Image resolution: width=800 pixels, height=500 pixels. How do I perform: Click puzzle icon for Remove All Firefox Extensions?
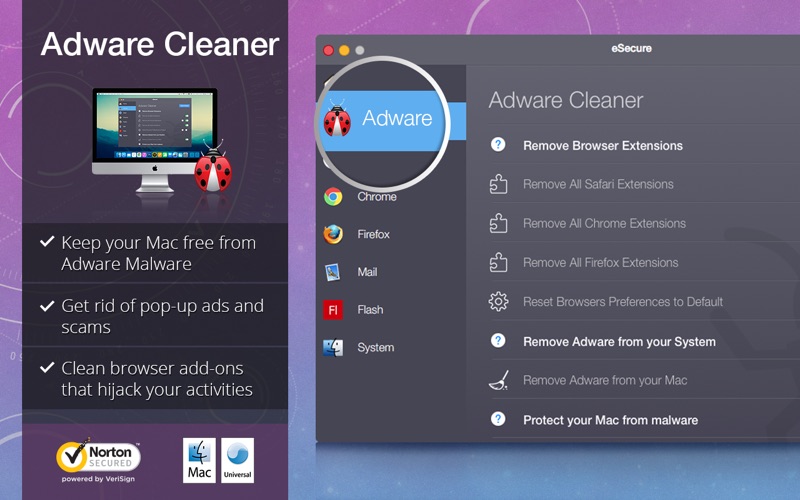pos(498,263)
